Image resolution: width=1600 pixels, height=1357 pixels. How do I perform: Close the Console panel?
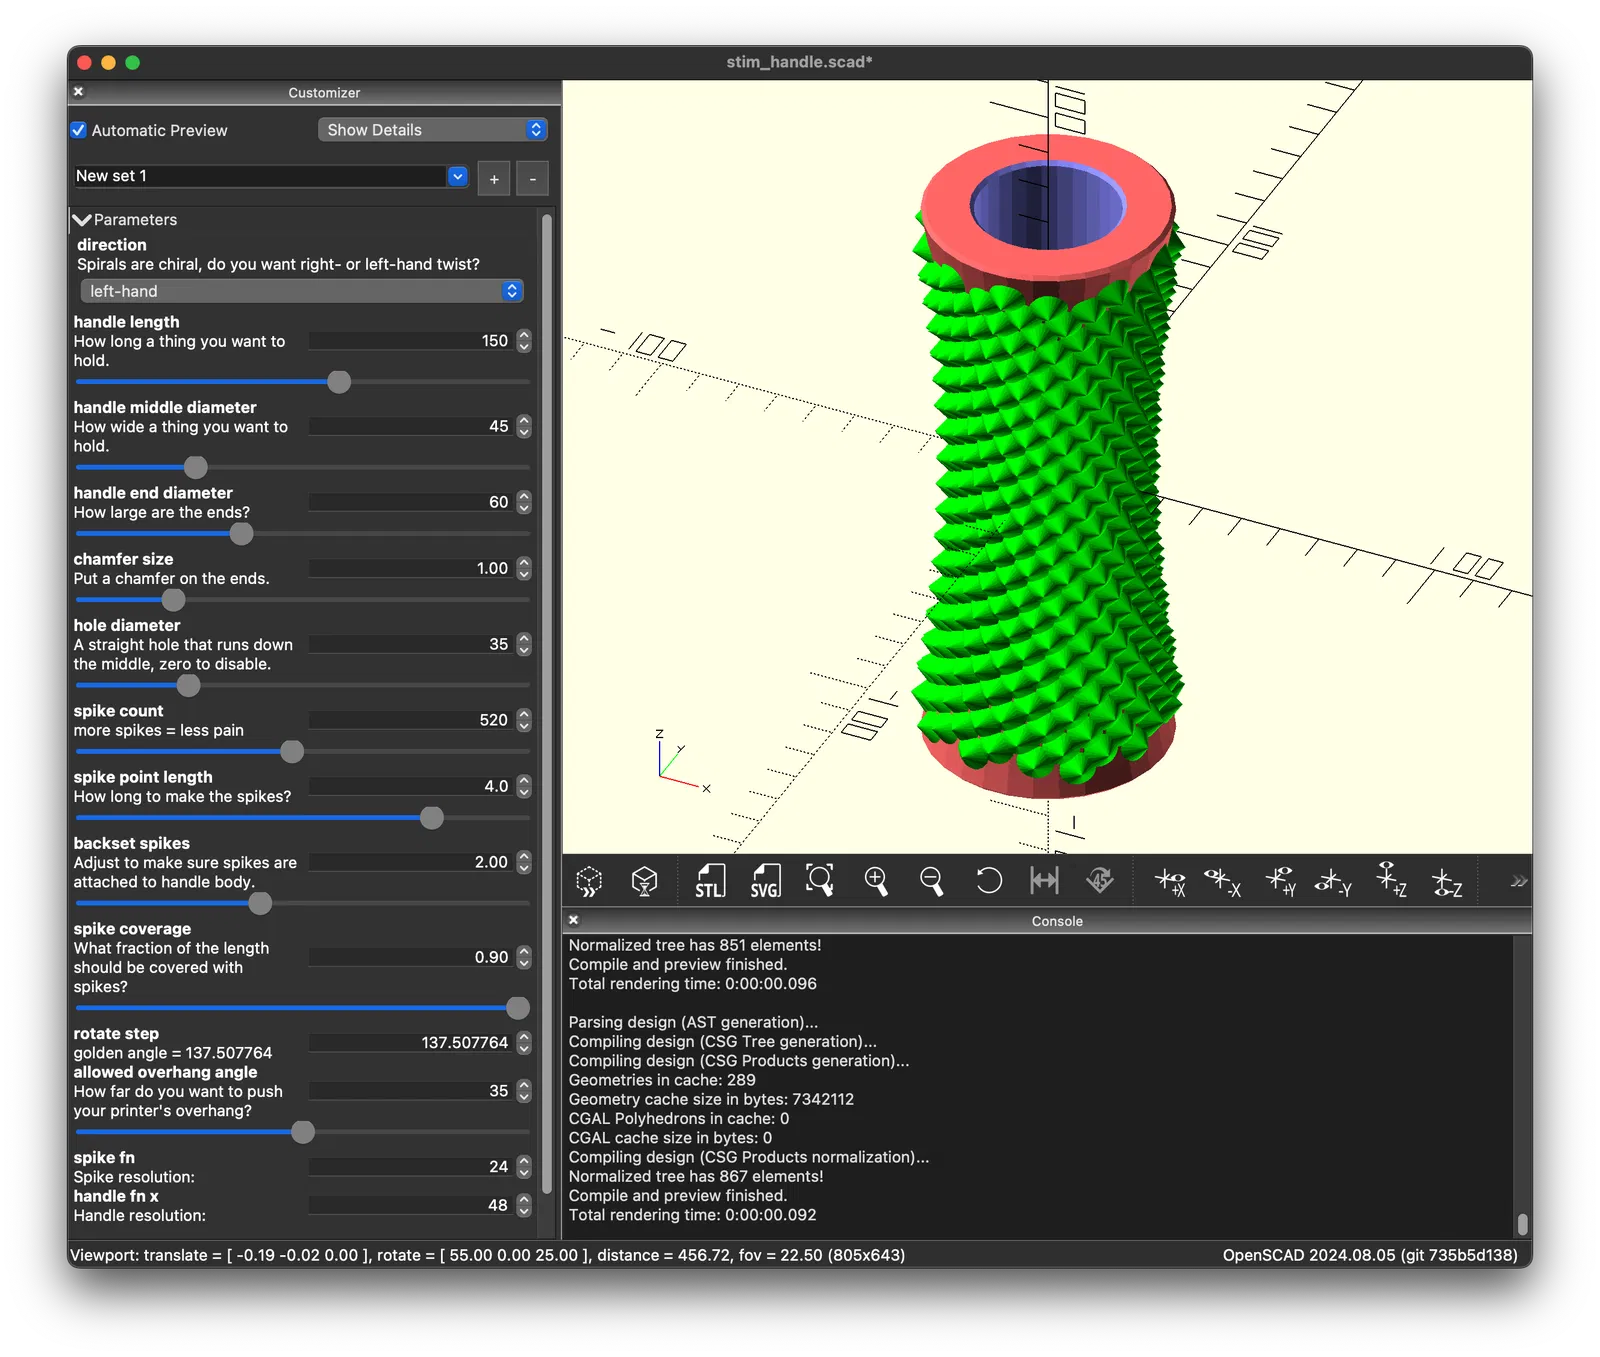click(x=574, y=920)
